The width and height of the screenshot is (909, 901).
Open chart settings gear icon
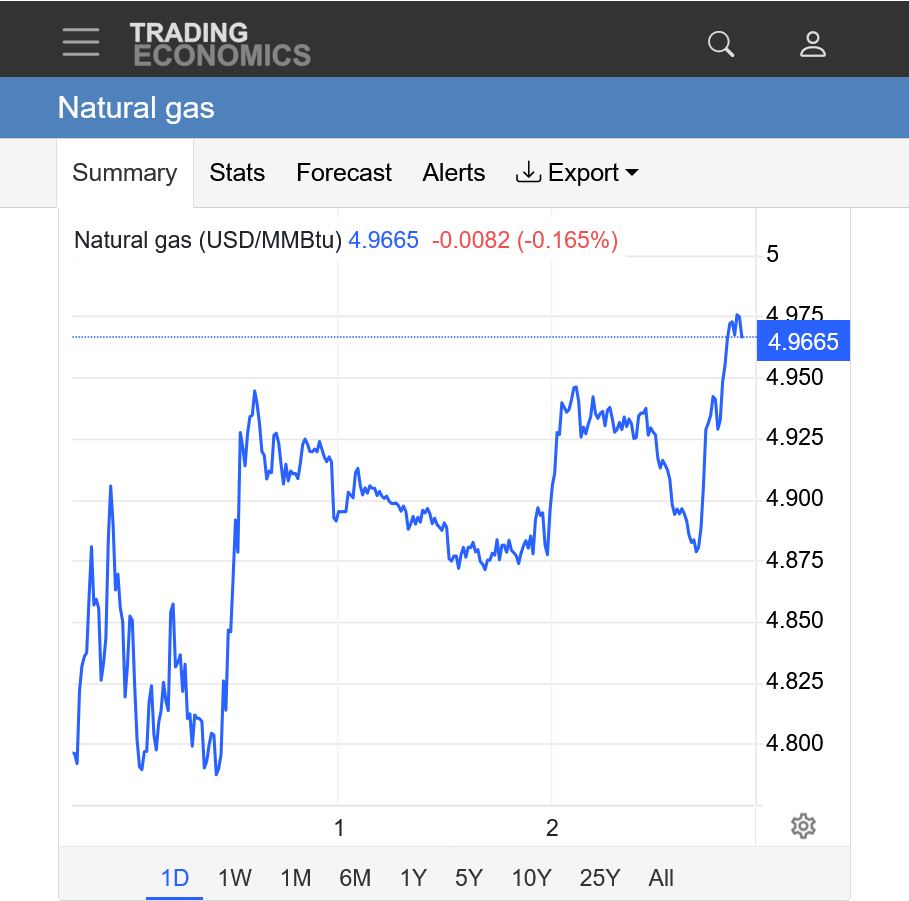click(803, 826)
